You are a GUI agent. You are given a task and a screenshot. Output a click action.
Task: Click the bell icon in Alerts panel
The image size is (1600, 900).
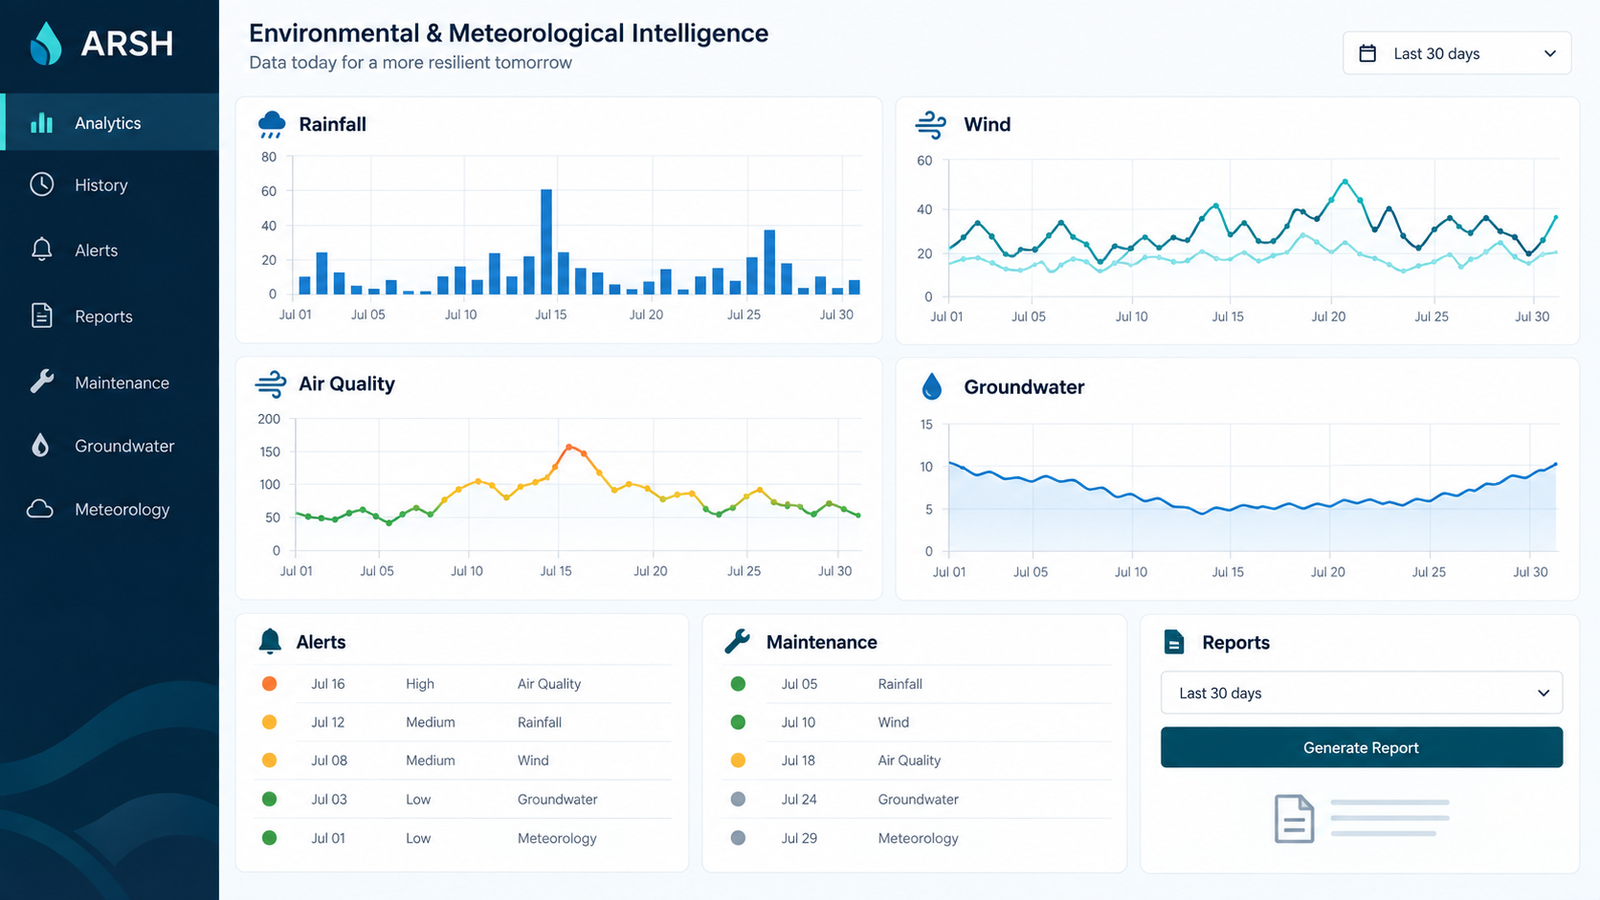(270, 641)
